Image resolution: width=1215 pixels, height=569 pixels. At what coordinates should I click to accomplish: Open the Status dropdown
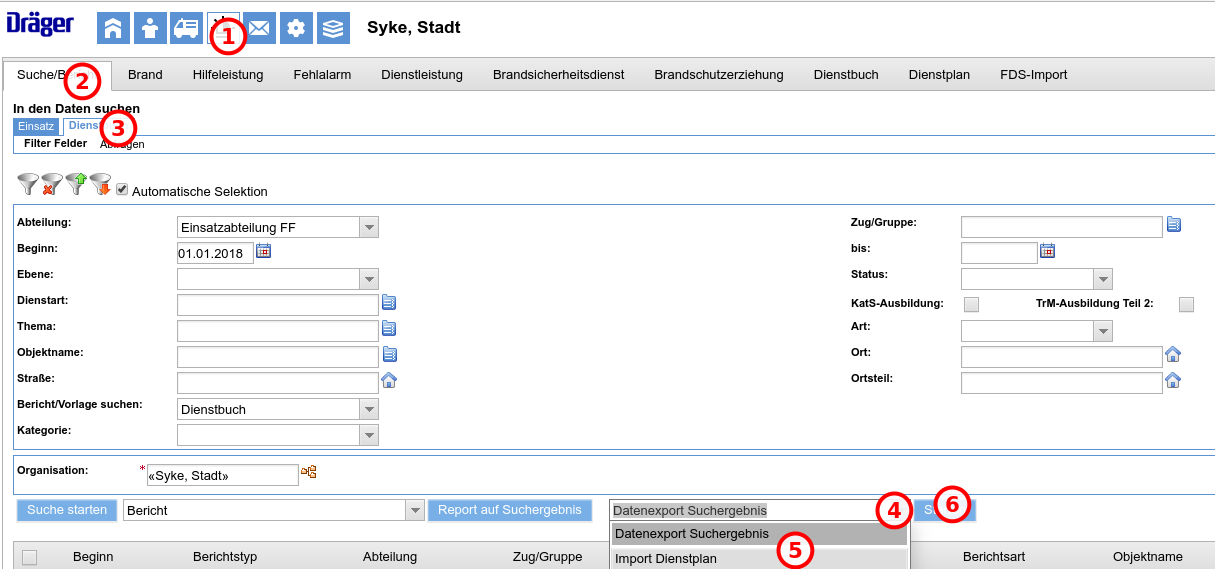click(x=1102, y=279)
